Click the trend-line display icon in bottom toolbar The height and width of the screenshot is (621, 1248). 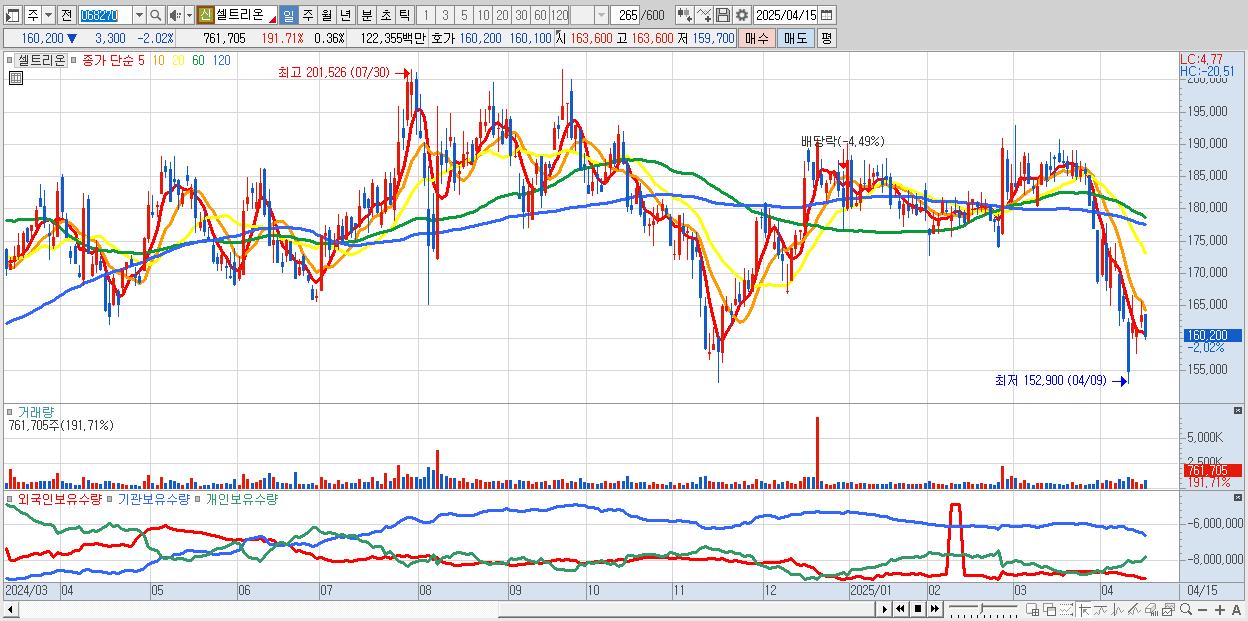tap(1101, 610)
